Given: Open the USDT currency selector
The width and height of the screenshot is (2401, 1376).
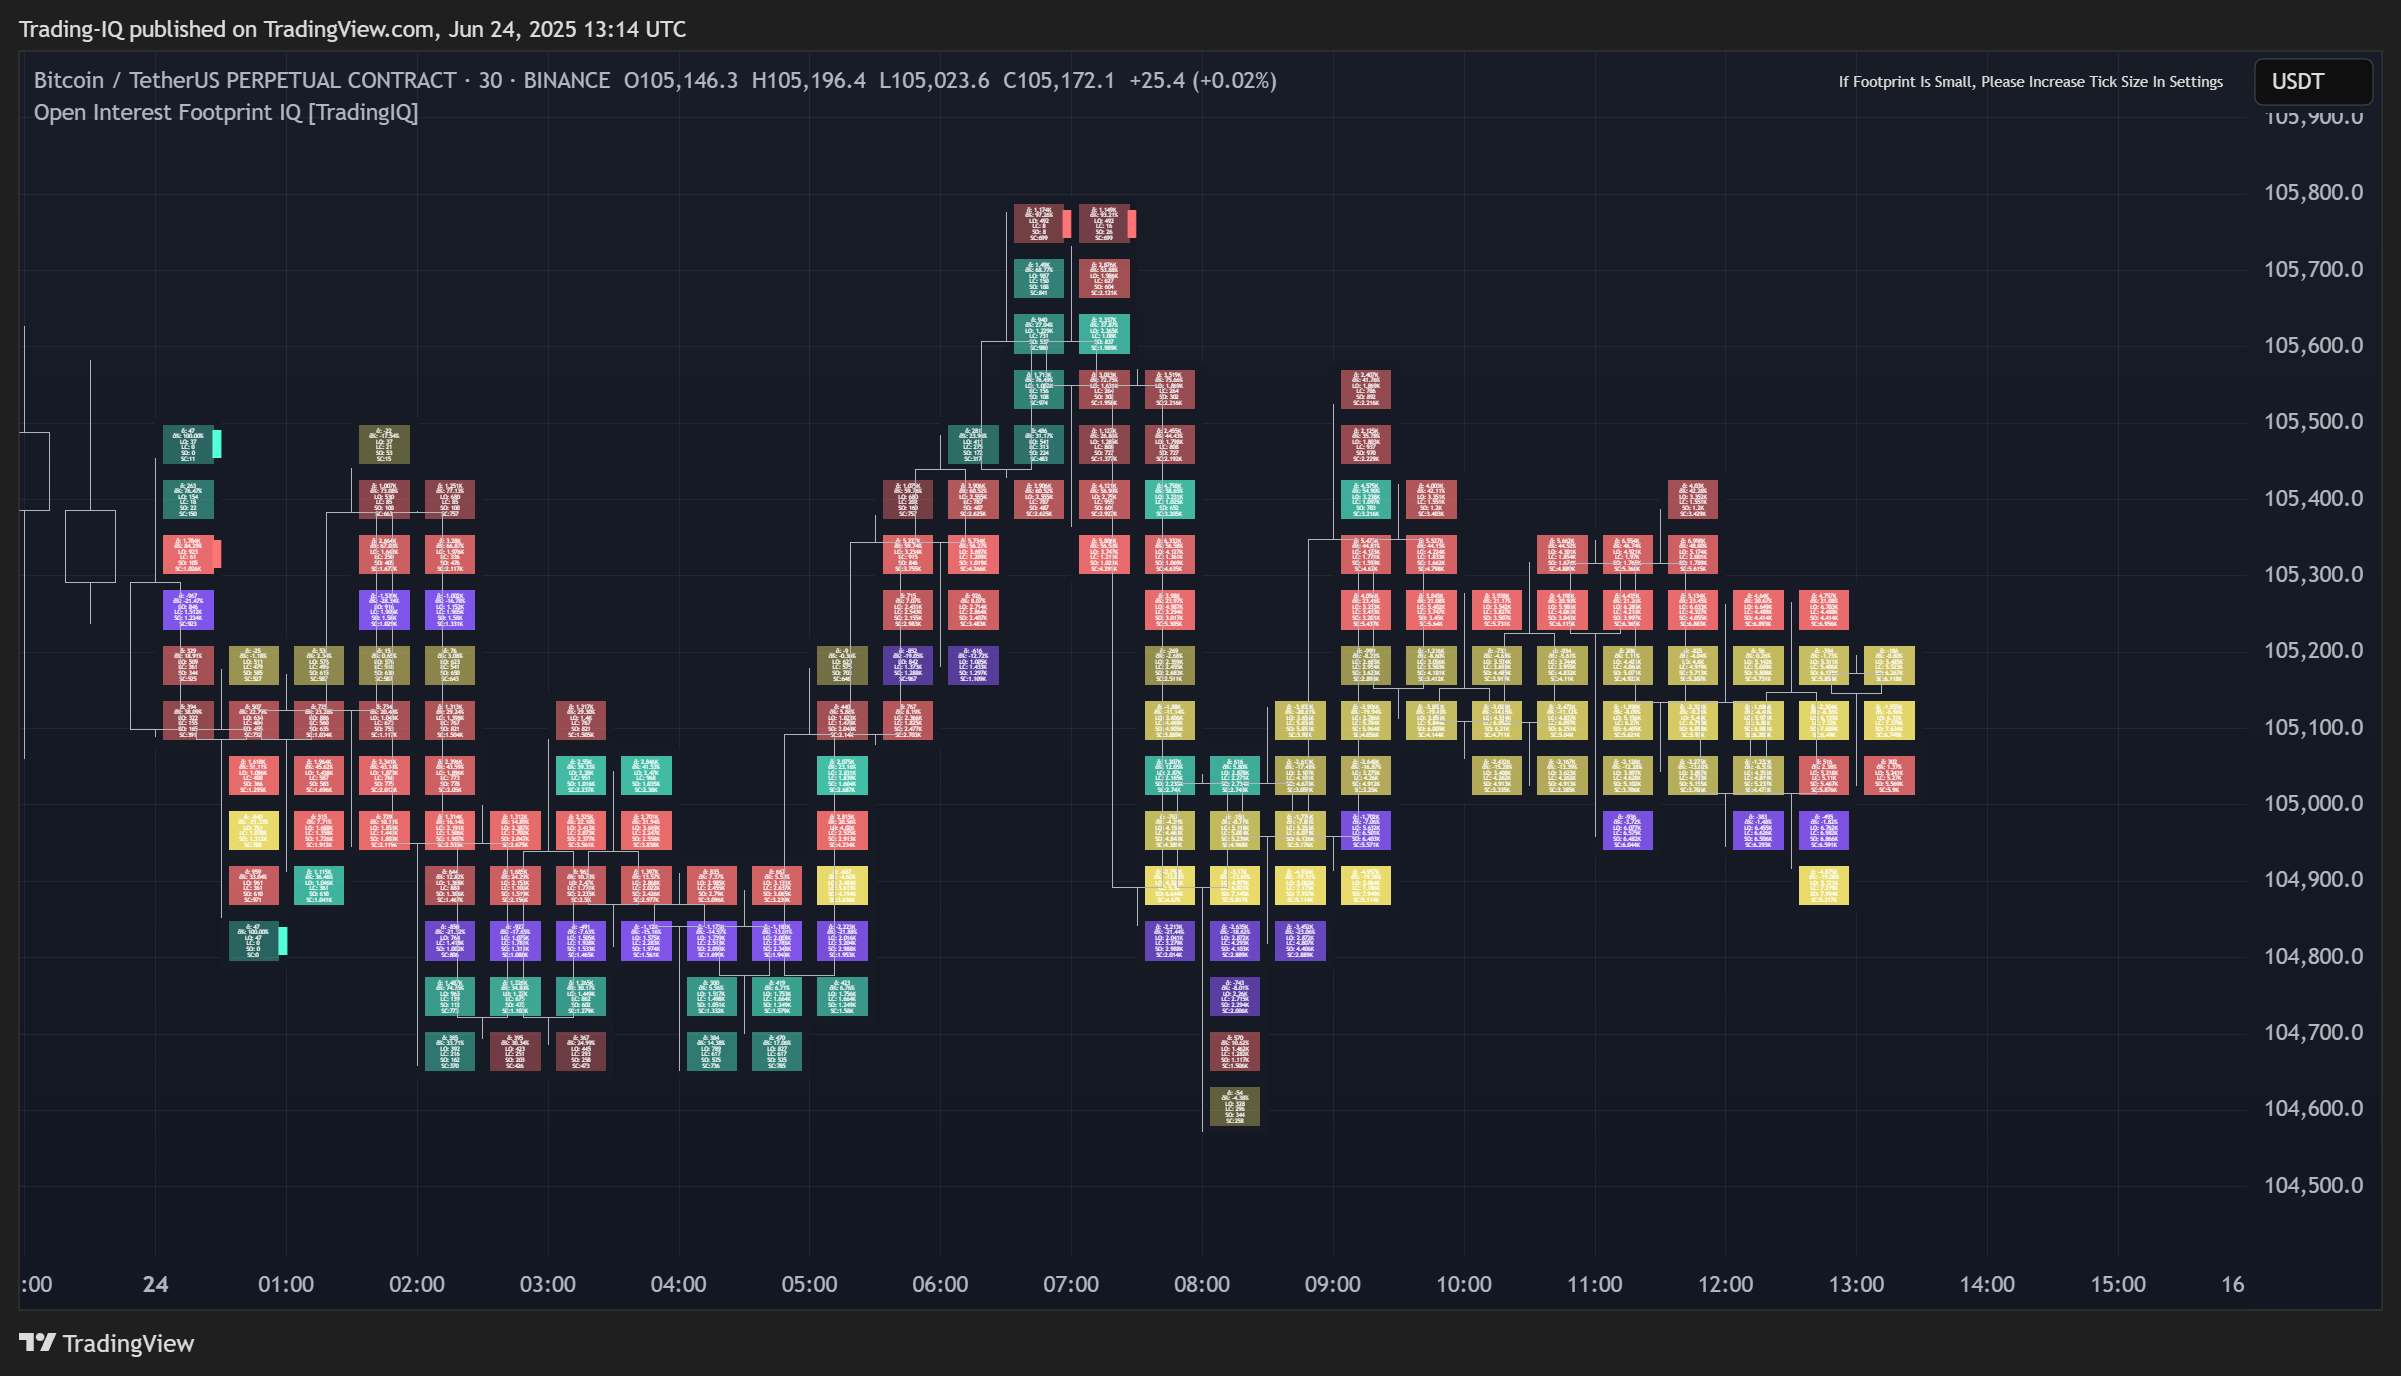Looking at the screenshot, I should [x=2312, y=81].
